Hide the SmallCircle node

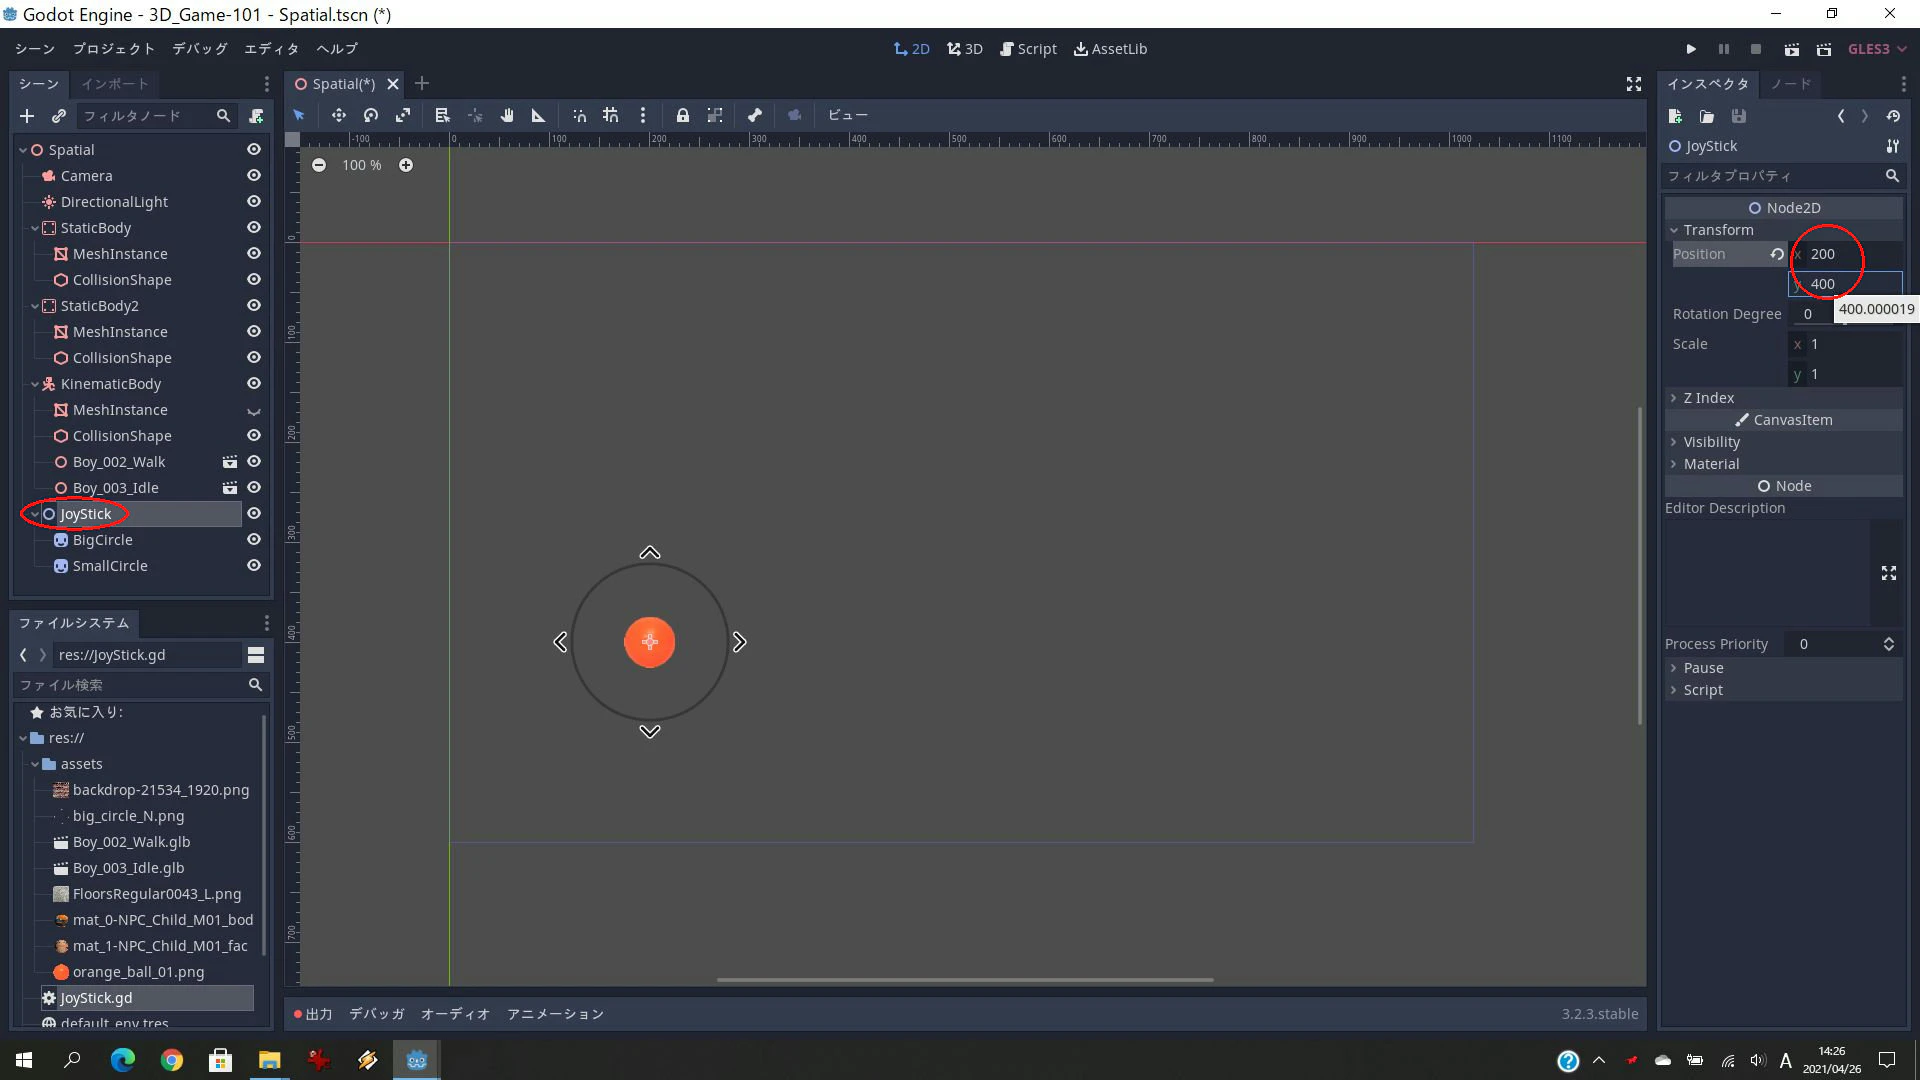[254, 565]
